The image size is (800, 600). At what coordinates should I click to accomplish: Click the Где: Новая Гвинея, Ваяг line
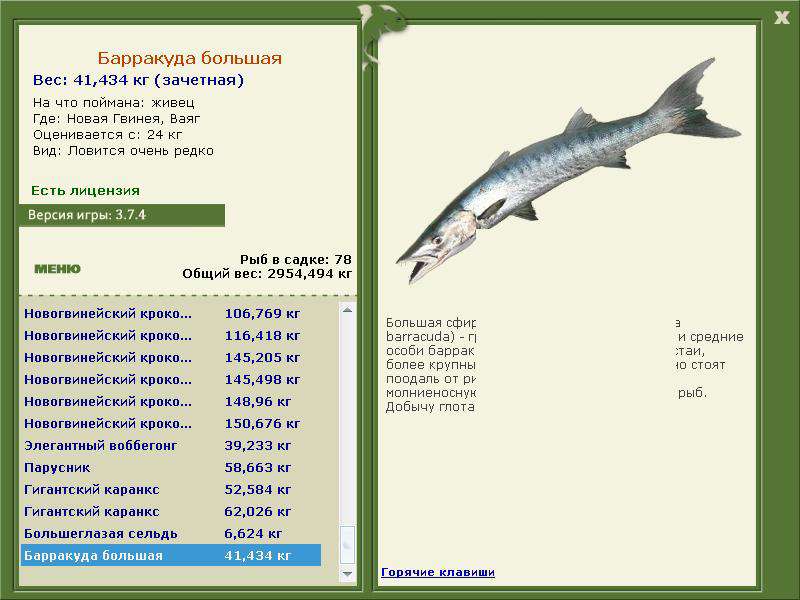(x=116, y=119)
